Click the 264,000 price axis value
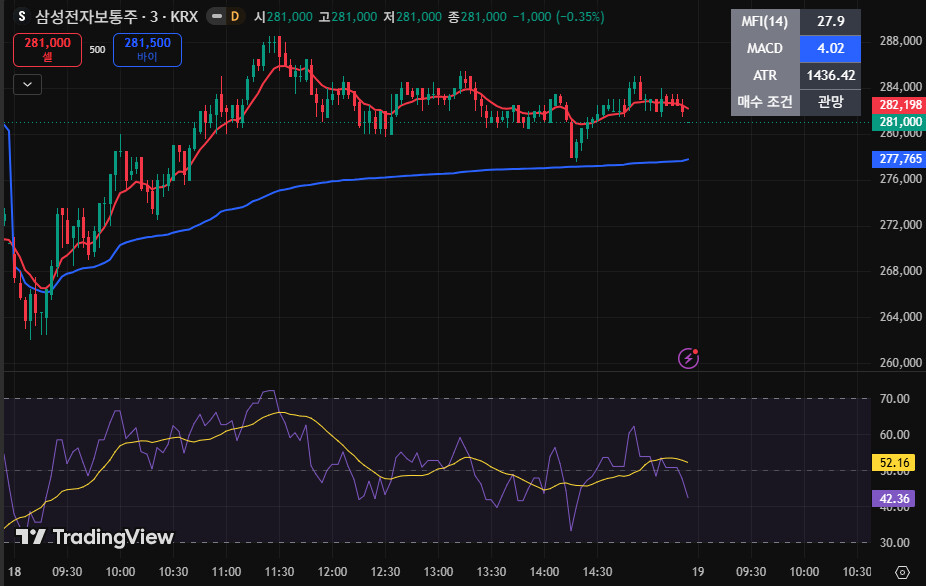Image resolution: width=926 pixels, height=586 pixels. (901, 317)
